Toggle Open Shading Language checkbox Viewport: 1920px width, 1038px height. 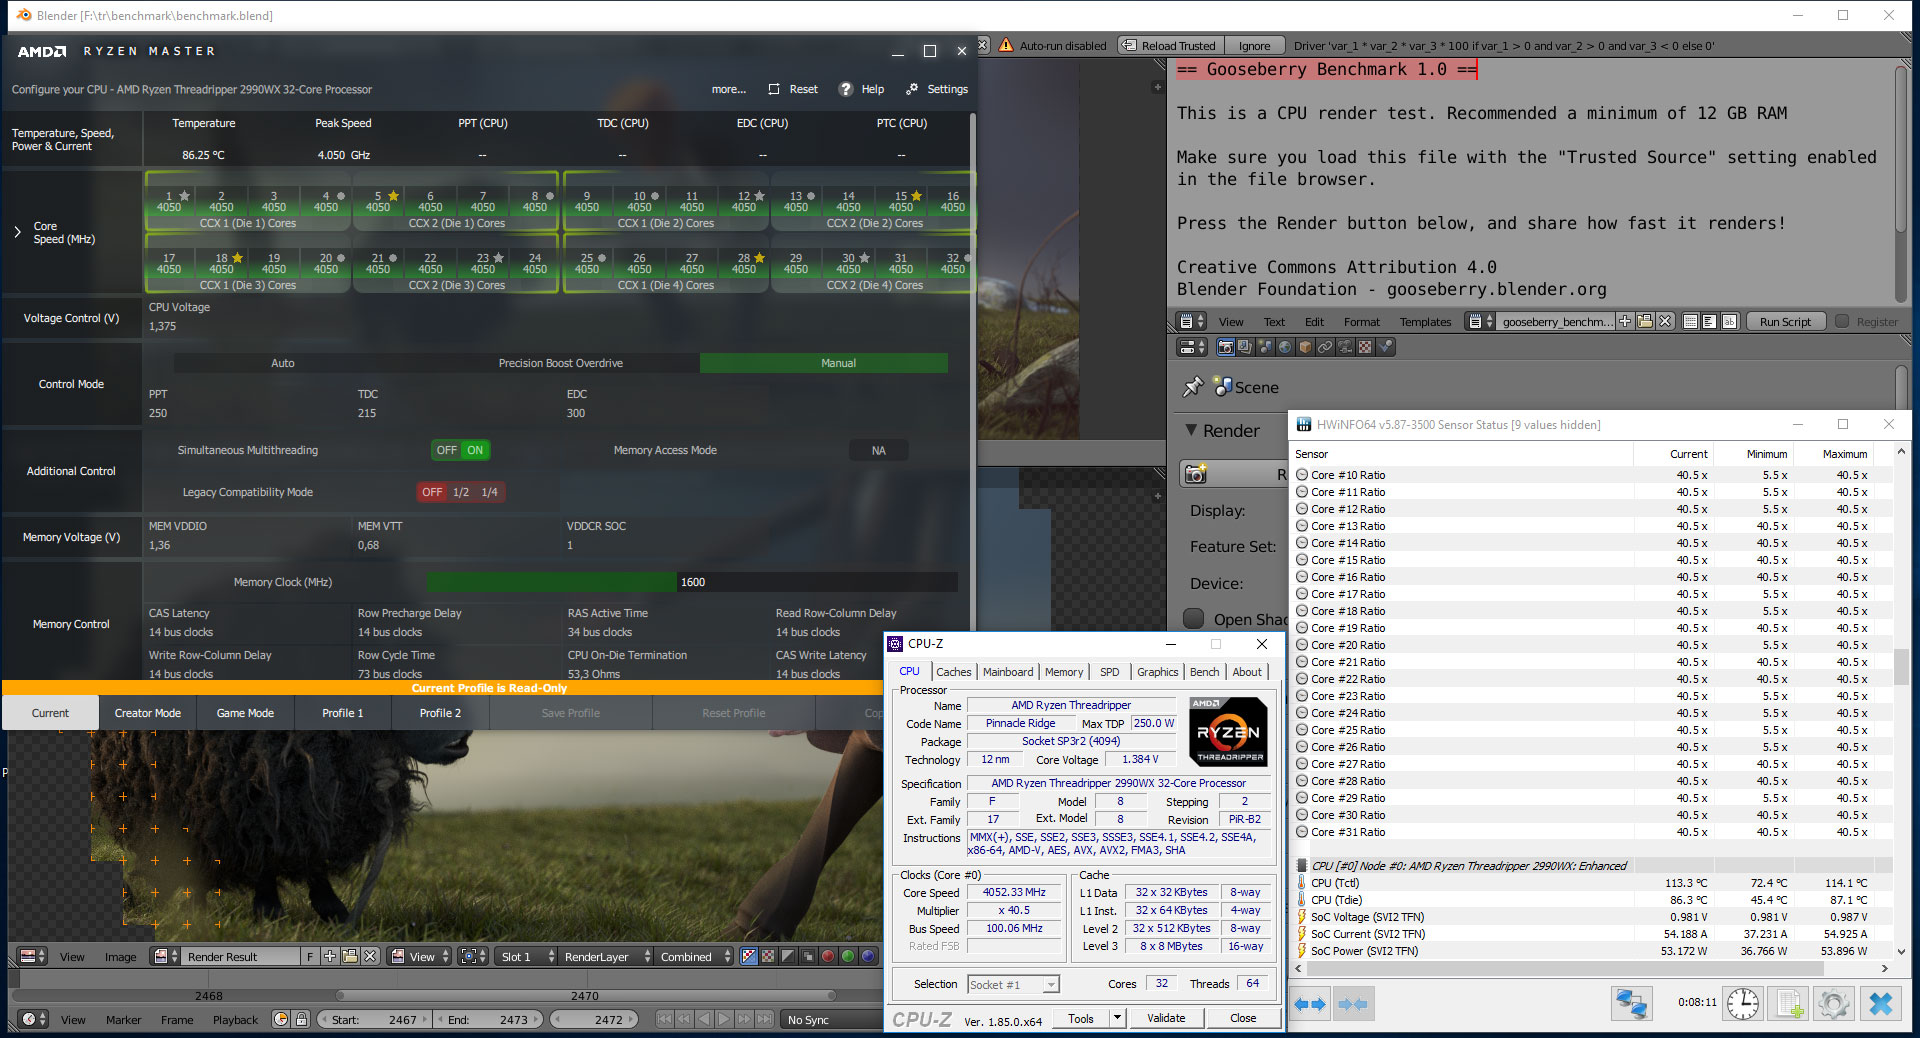tap(1193, 619)
